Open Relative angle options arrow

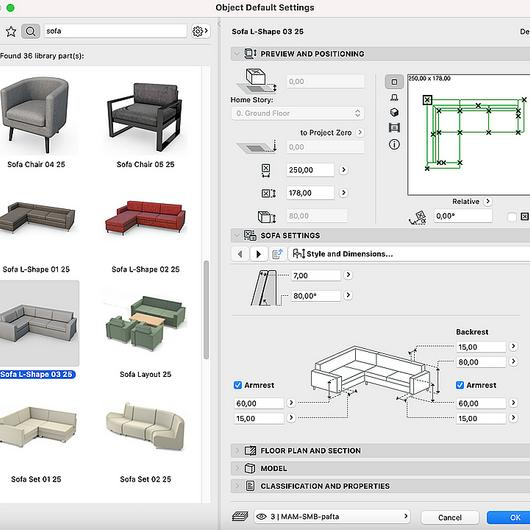coord(487,201)
